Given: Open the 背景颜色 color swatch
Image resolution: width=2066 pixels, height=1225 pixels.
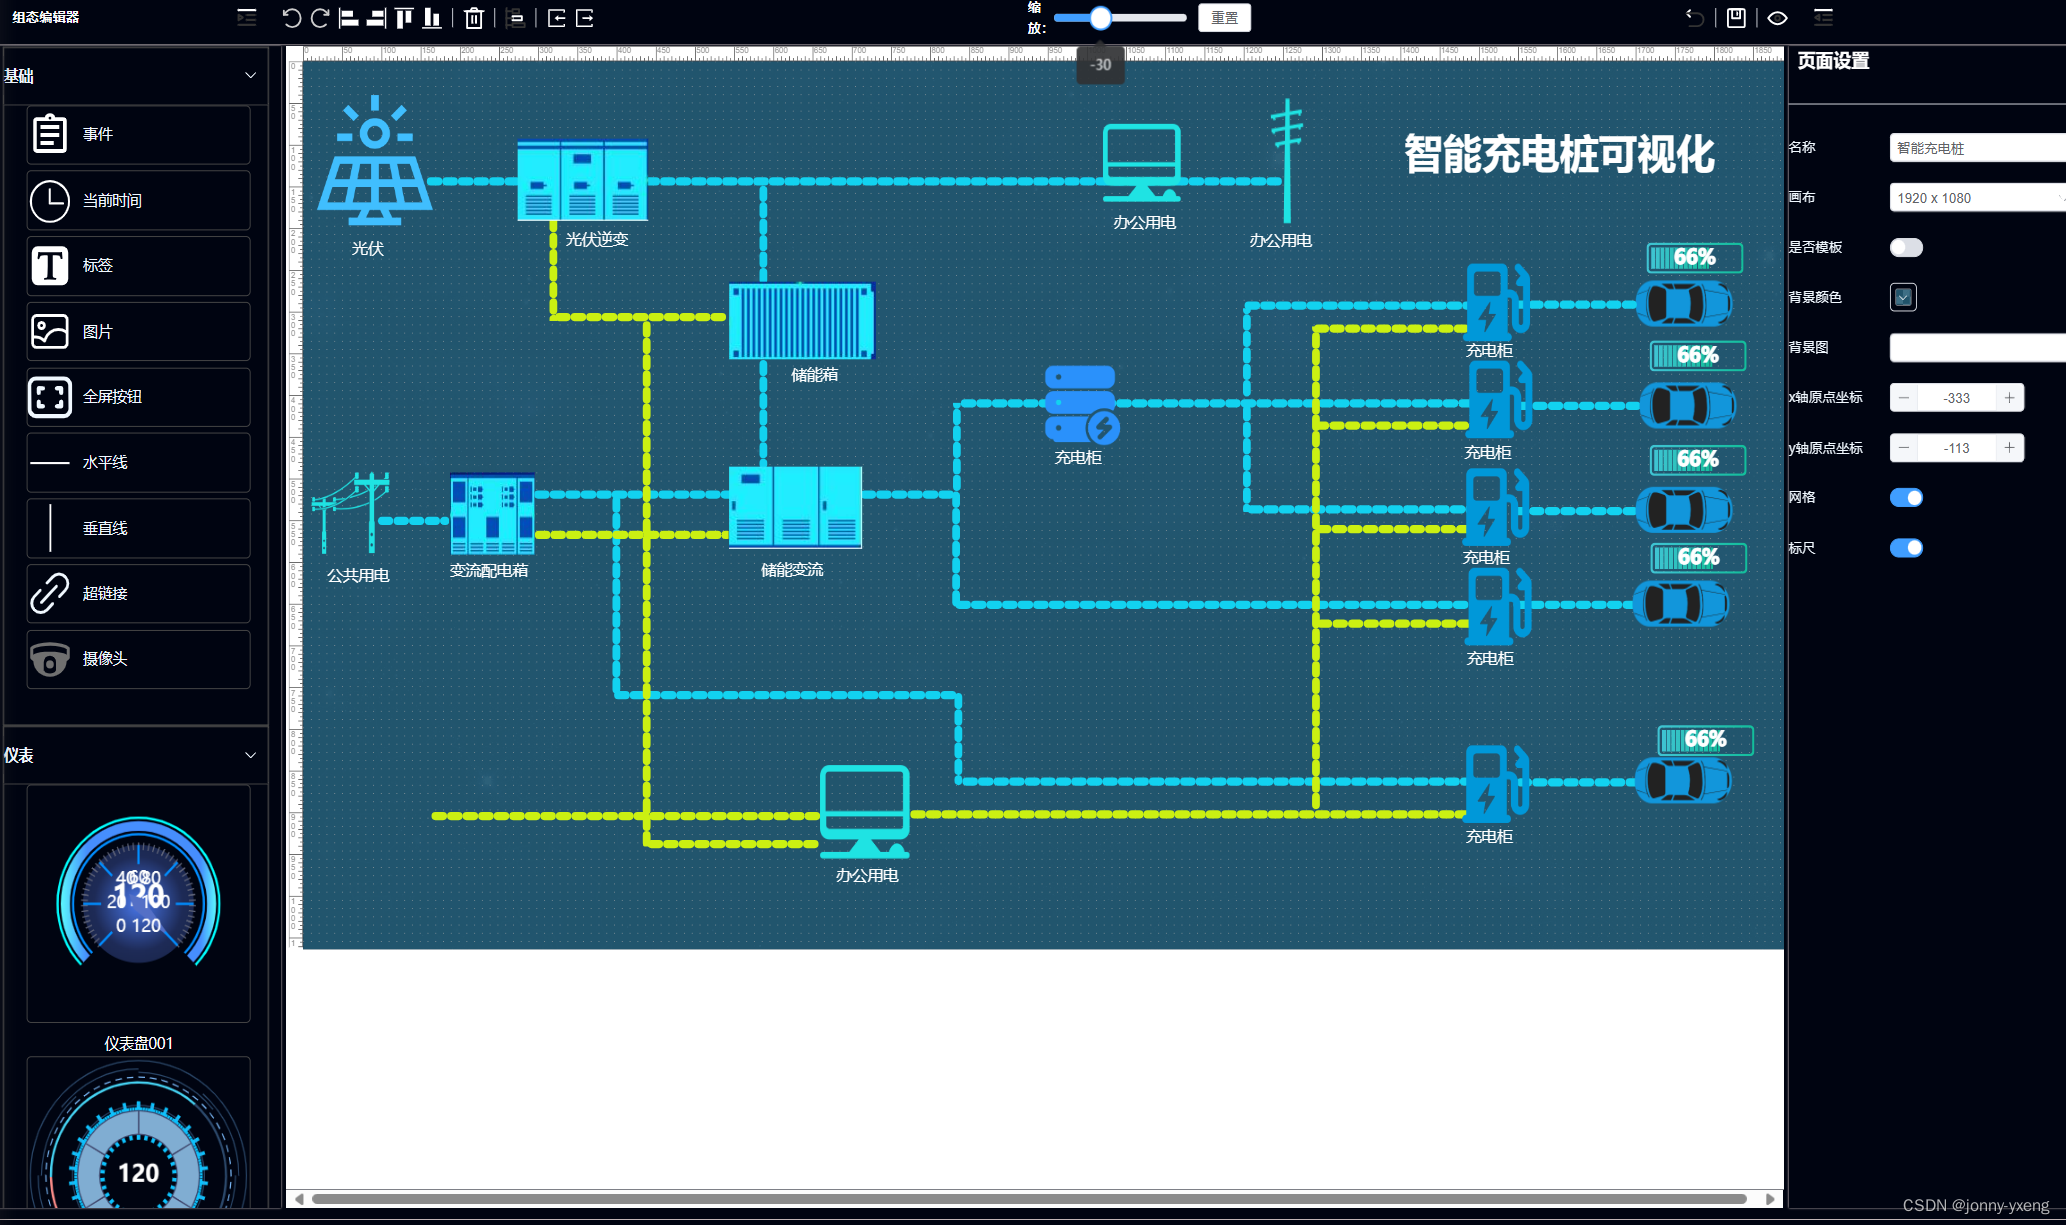Looking at the screenshot, I should (1903, 297).
